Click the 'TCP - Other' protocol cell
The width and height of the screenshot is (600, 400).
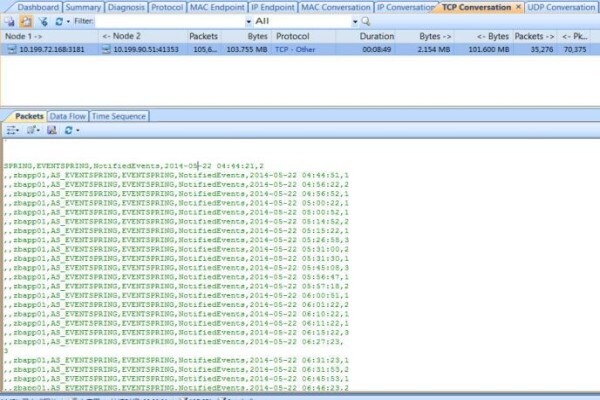pos(295,49)
